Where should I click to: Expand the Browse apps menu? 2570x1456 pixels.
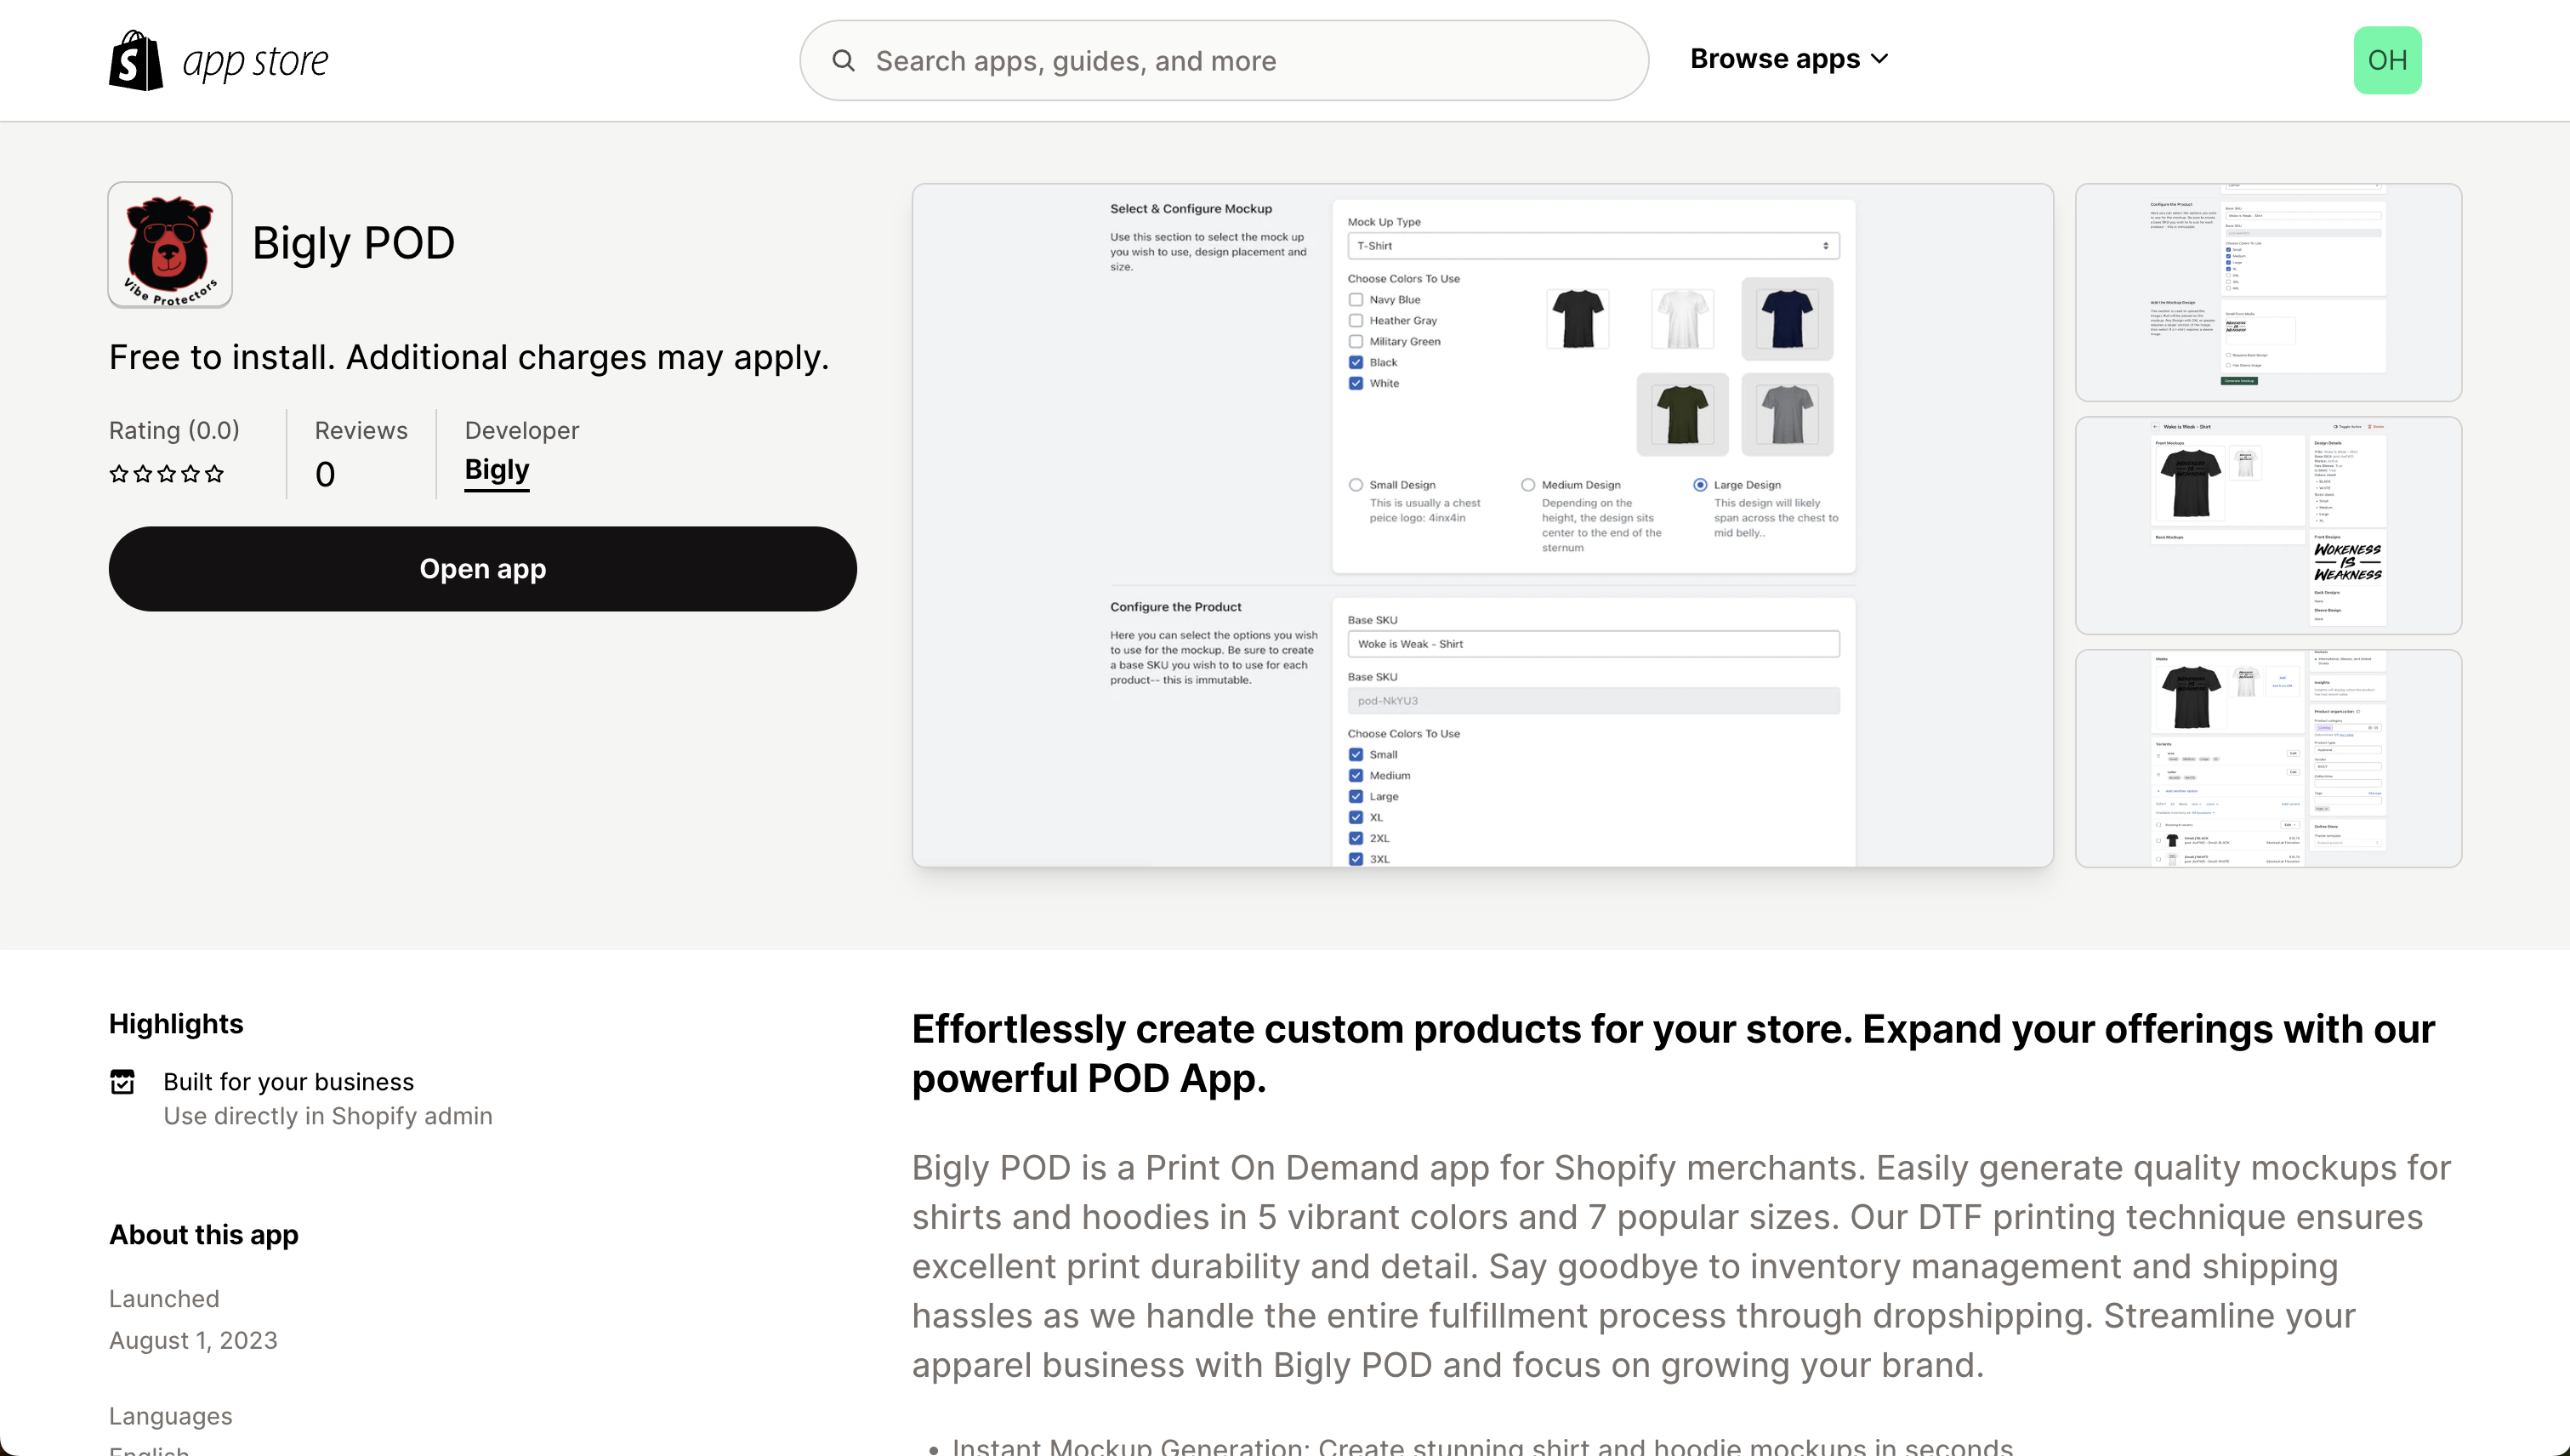pyautogui.click(x=1774, y=59)
